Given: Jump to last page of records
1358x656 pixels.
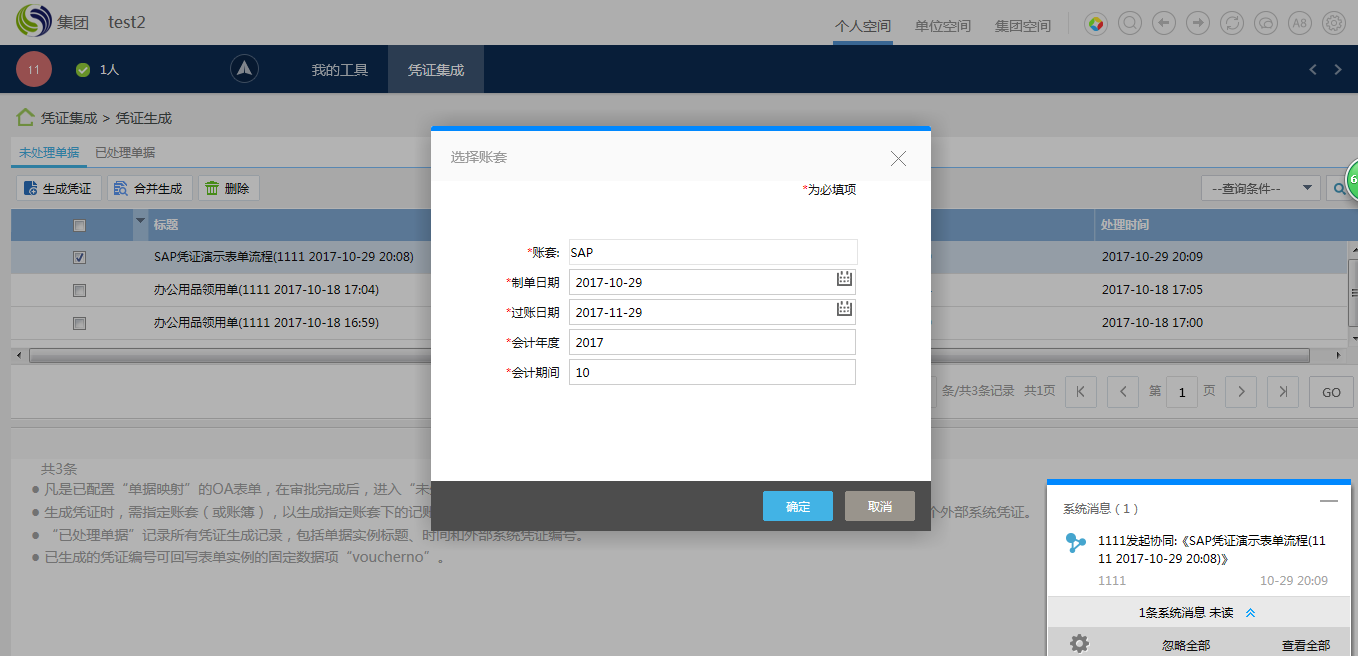Looking at the screenshot, I should pos(1283,392).
